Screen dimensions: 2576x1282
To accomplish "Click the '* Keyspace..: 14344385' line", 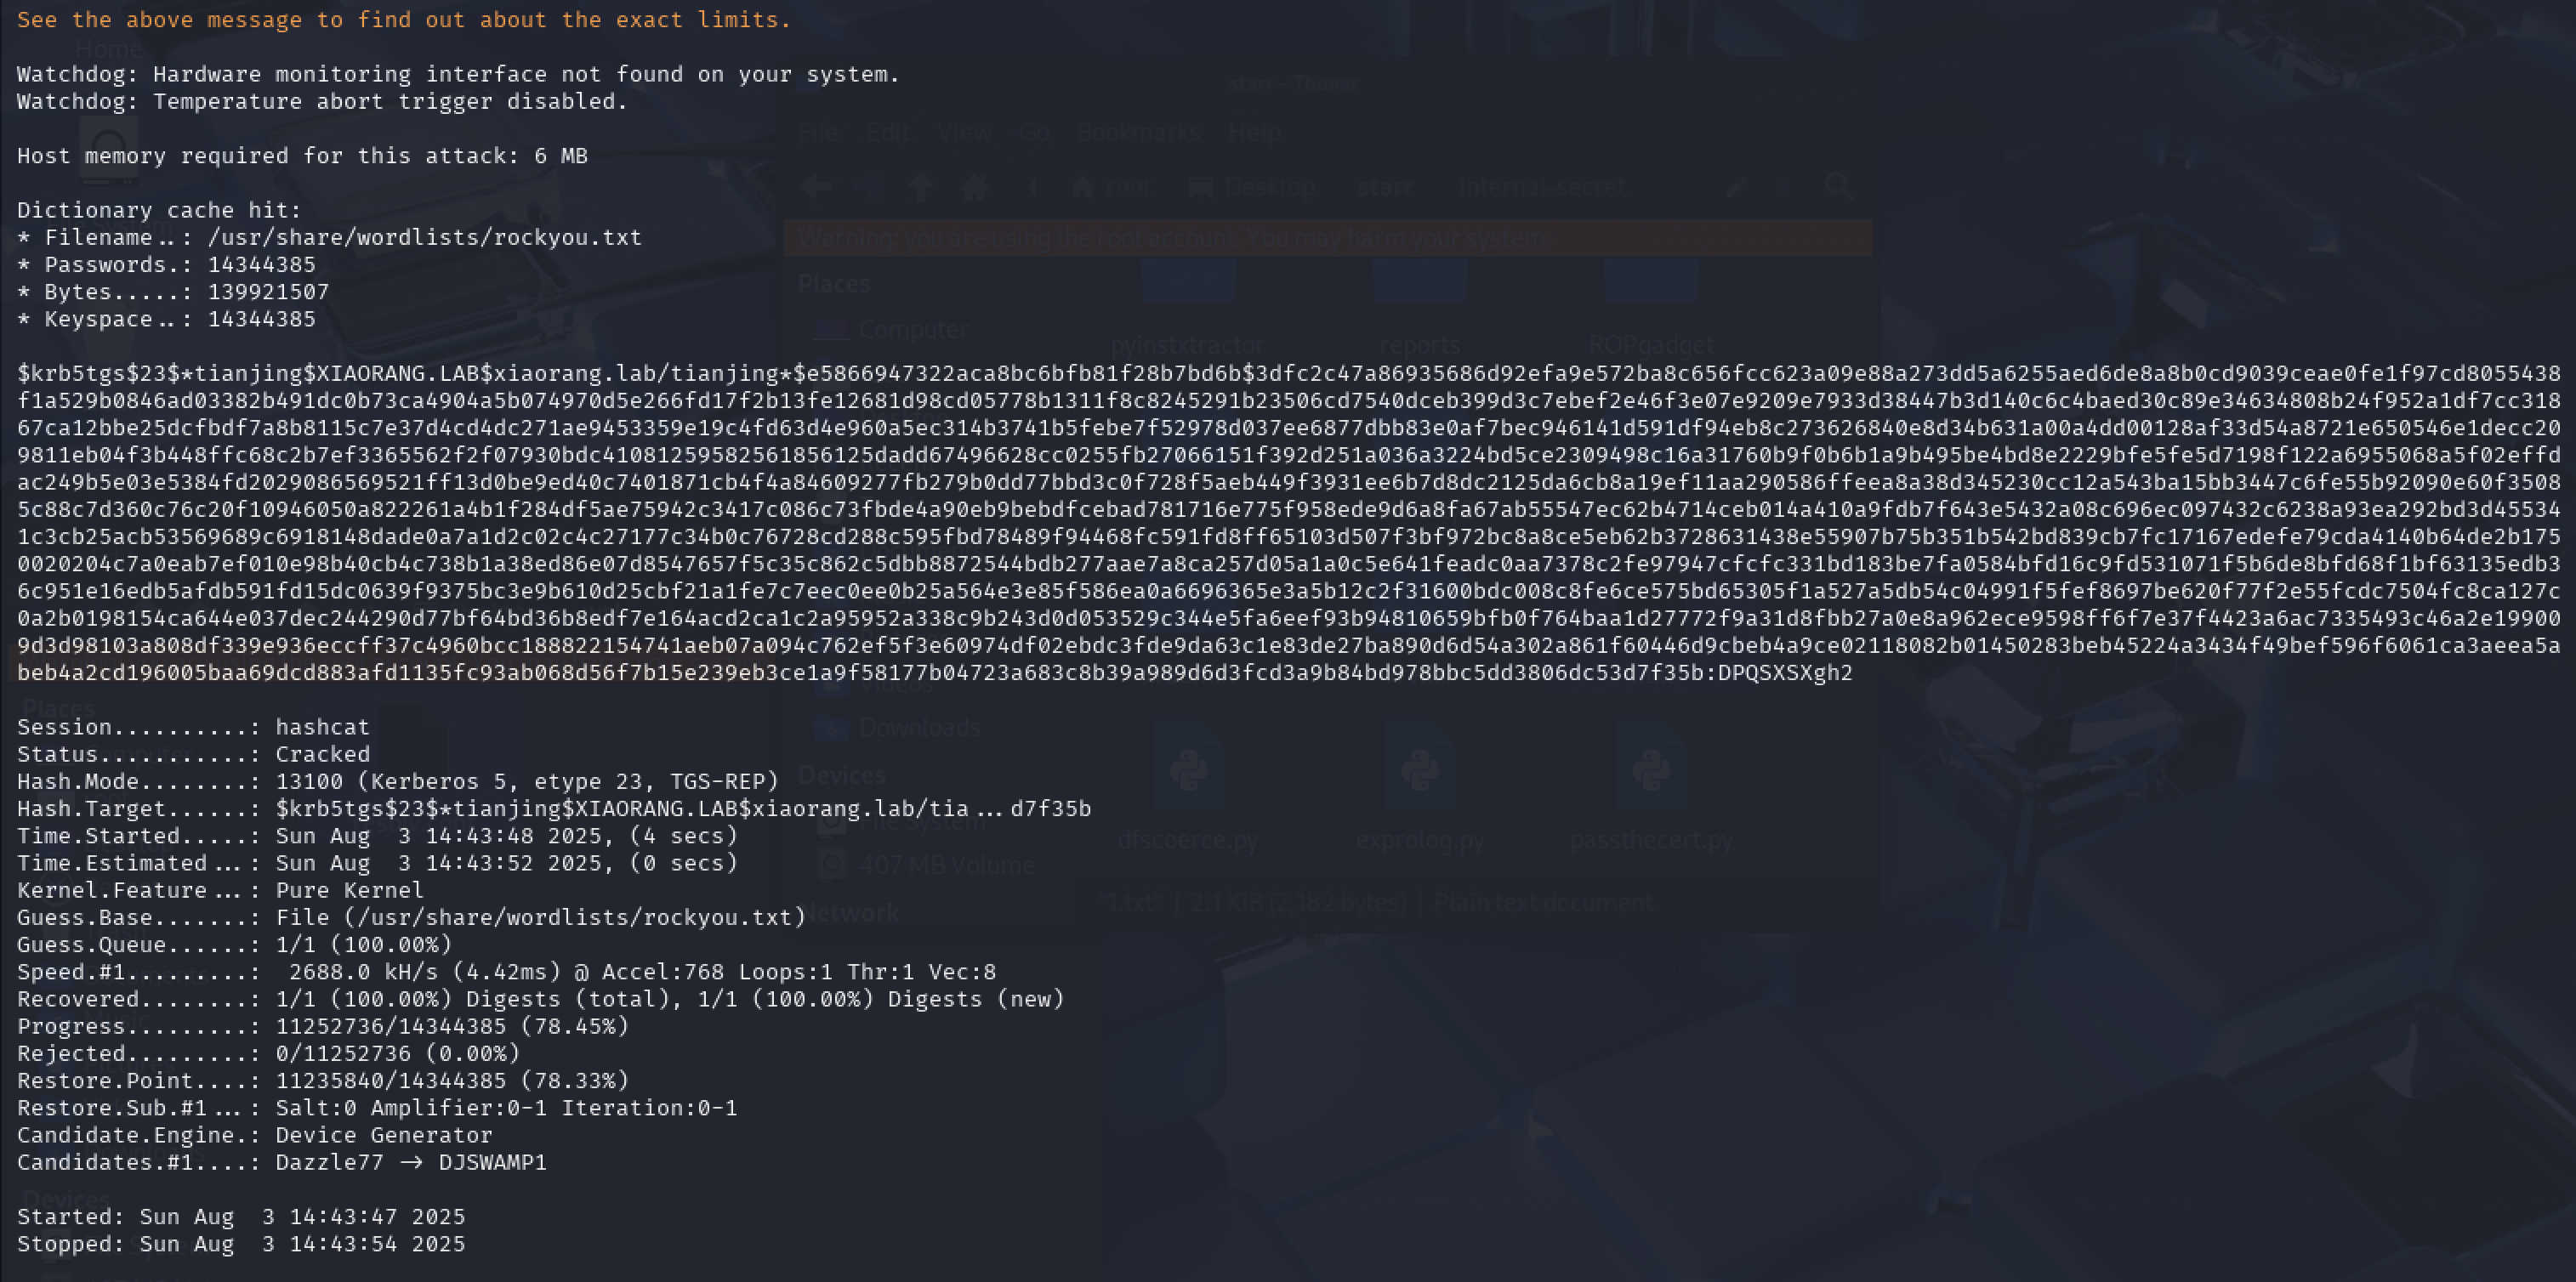I will [x=166, y=319].
